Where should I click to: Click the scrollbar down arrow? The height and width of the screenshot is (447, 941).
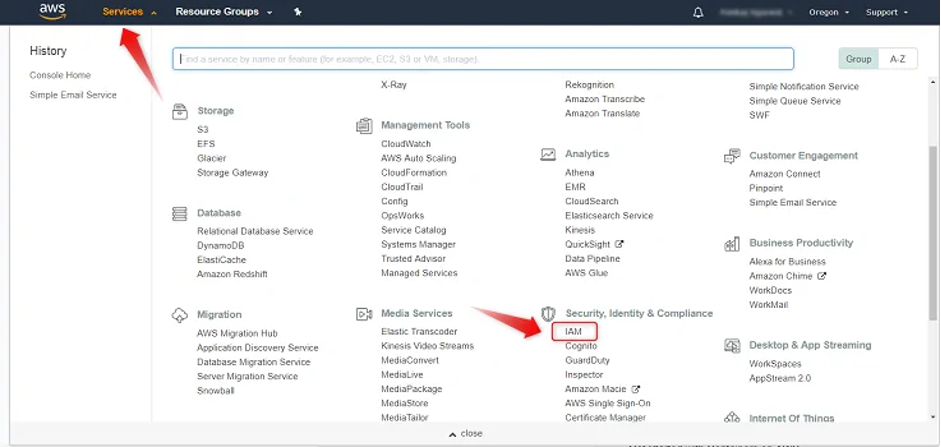tap(933, 416)
